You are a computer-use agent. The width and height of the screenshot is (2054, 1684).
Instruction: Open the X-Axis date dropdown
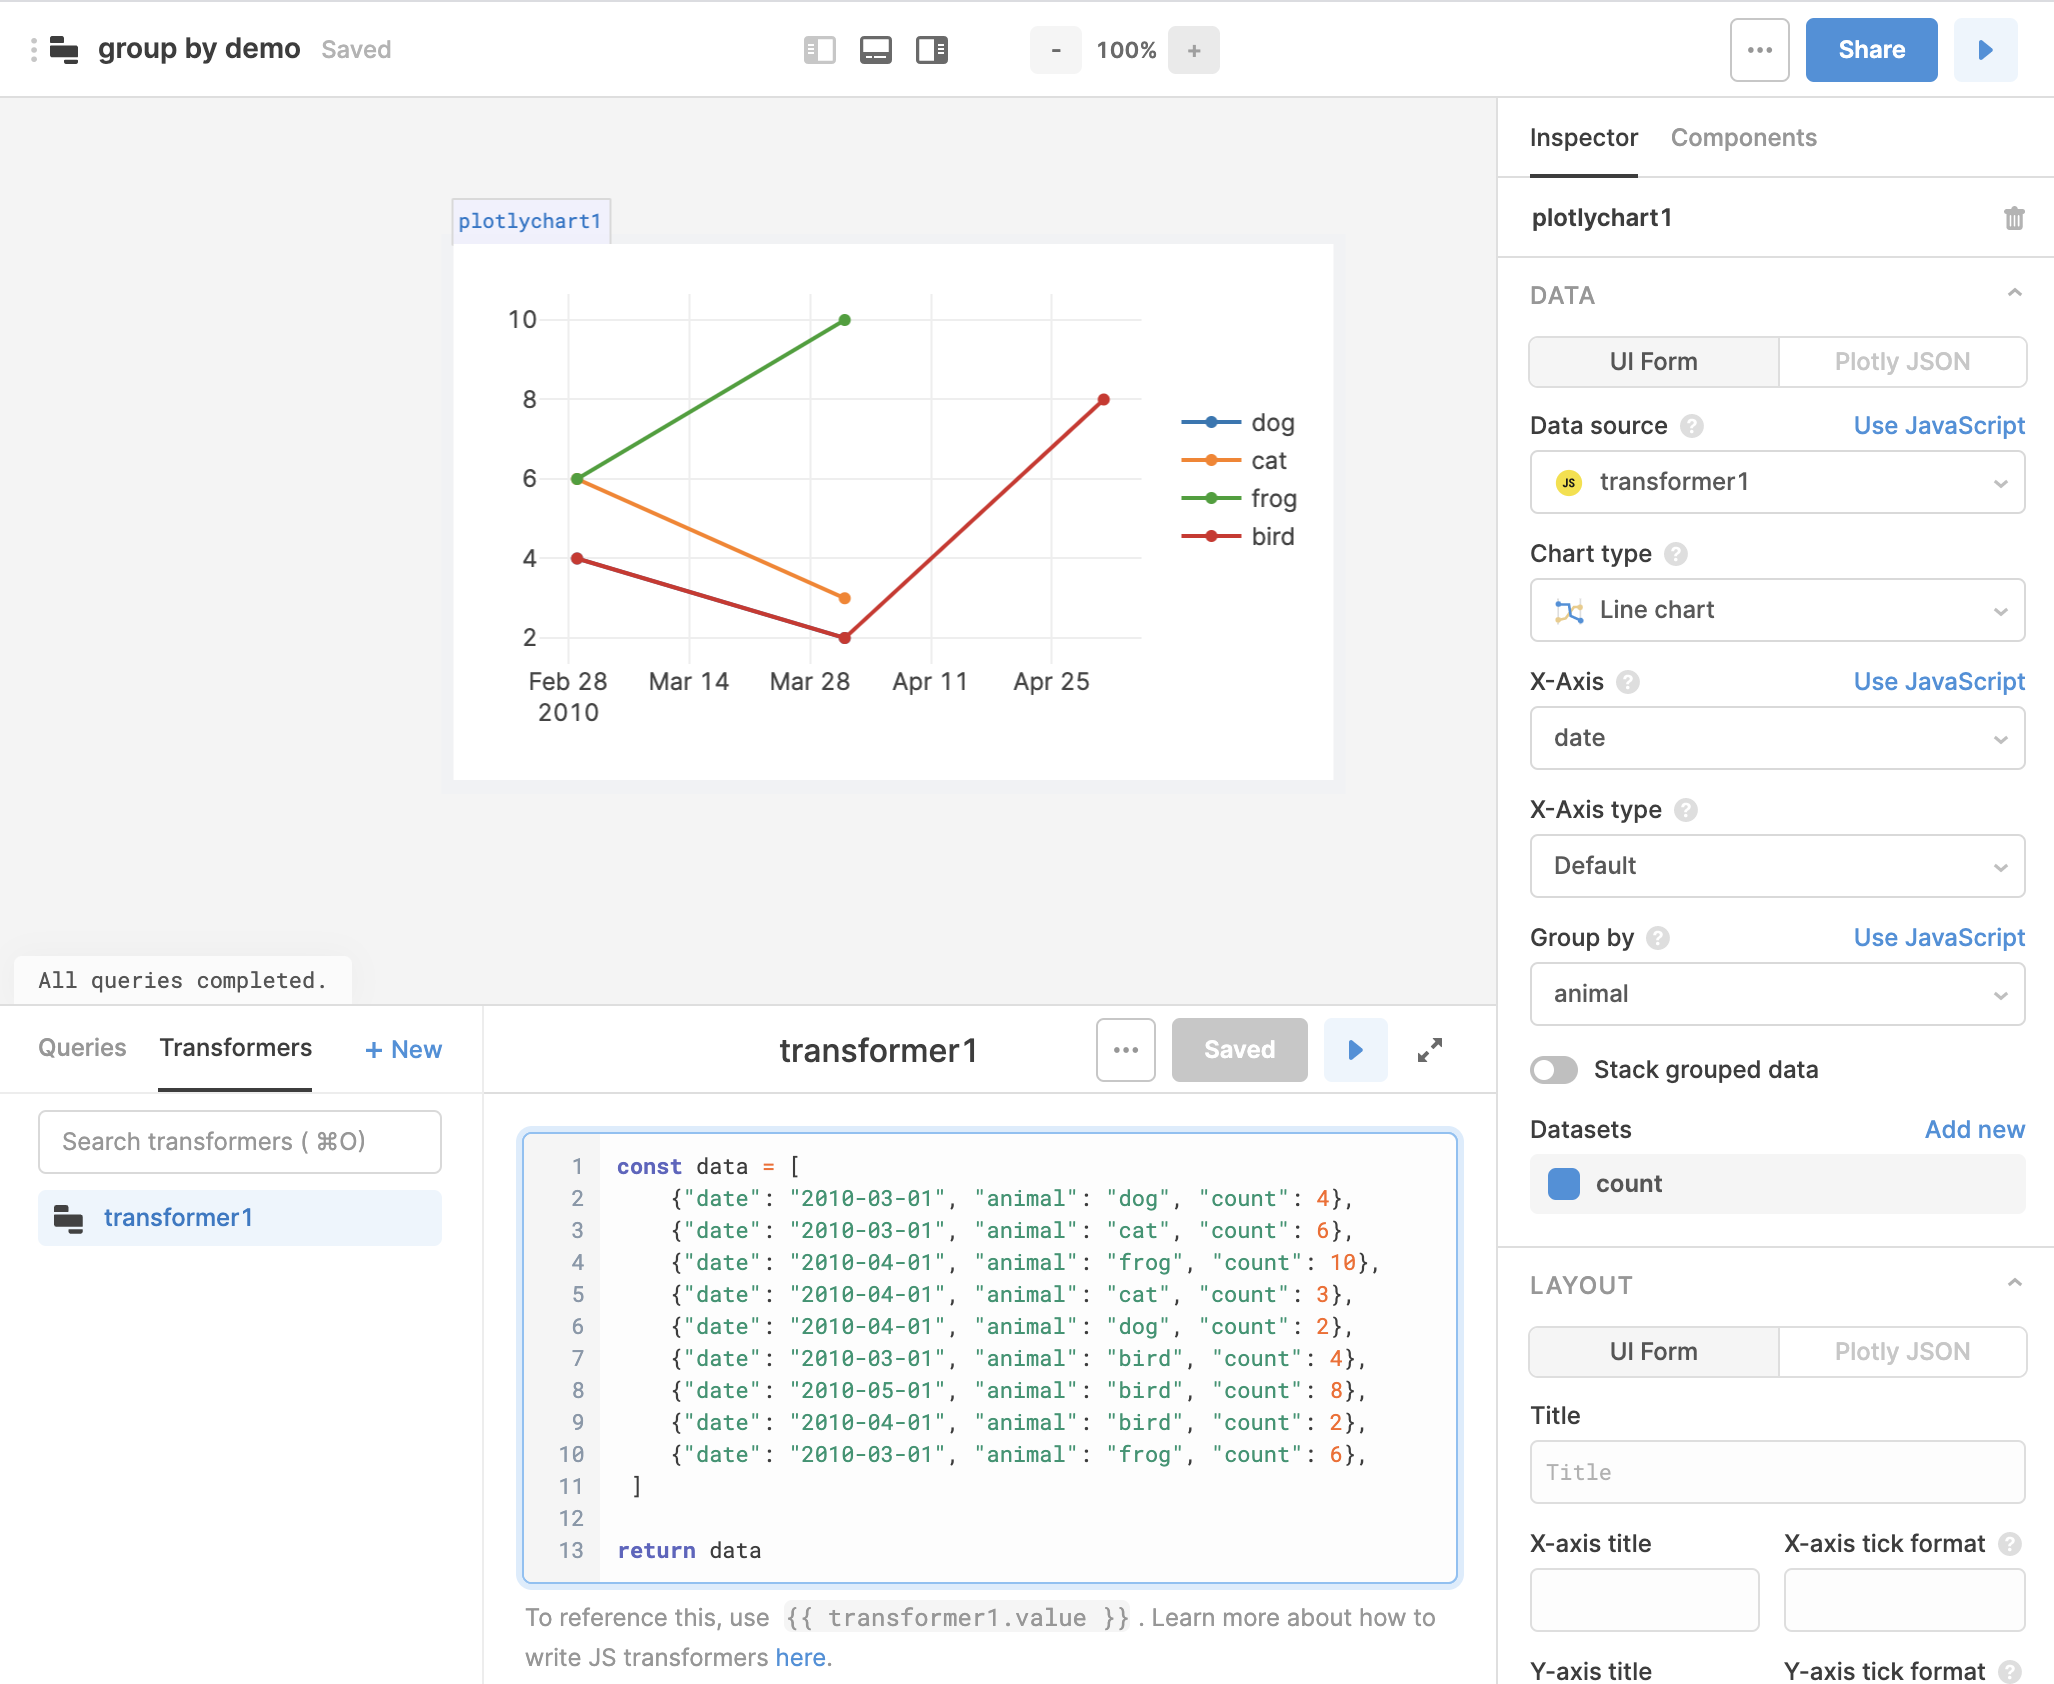pos(1778,738)
